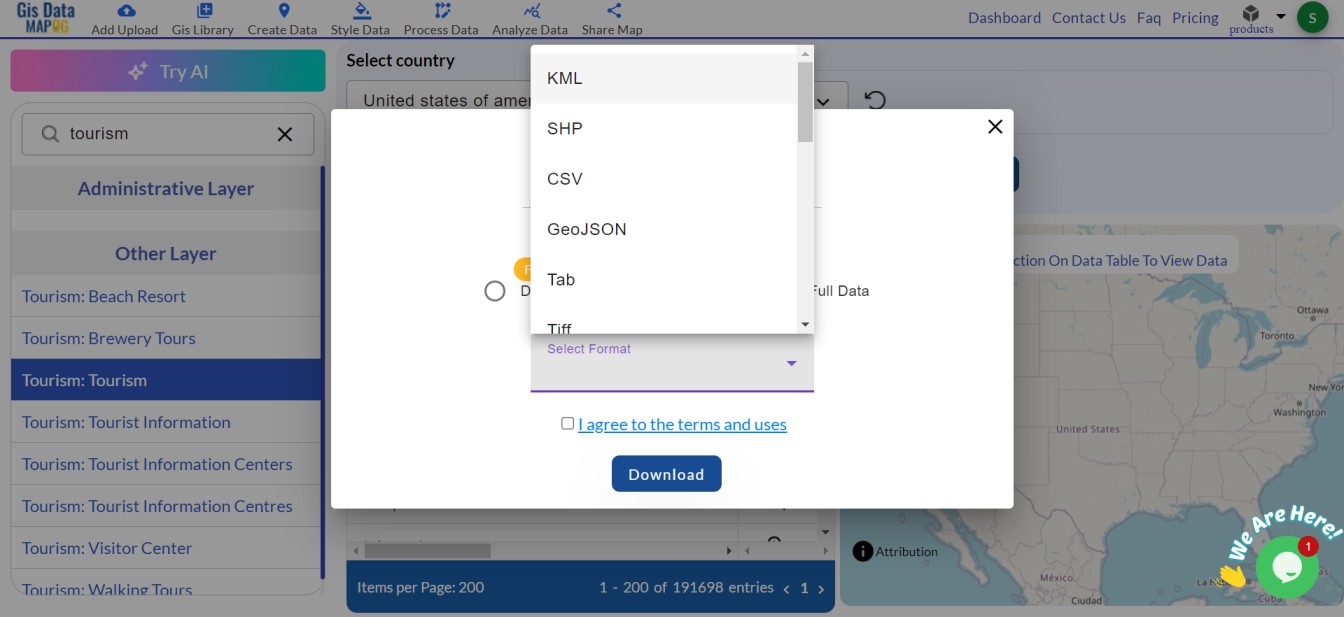Expand the Select Format dropdown arrow
The image size is (1344, 617).
coord(791,363)
